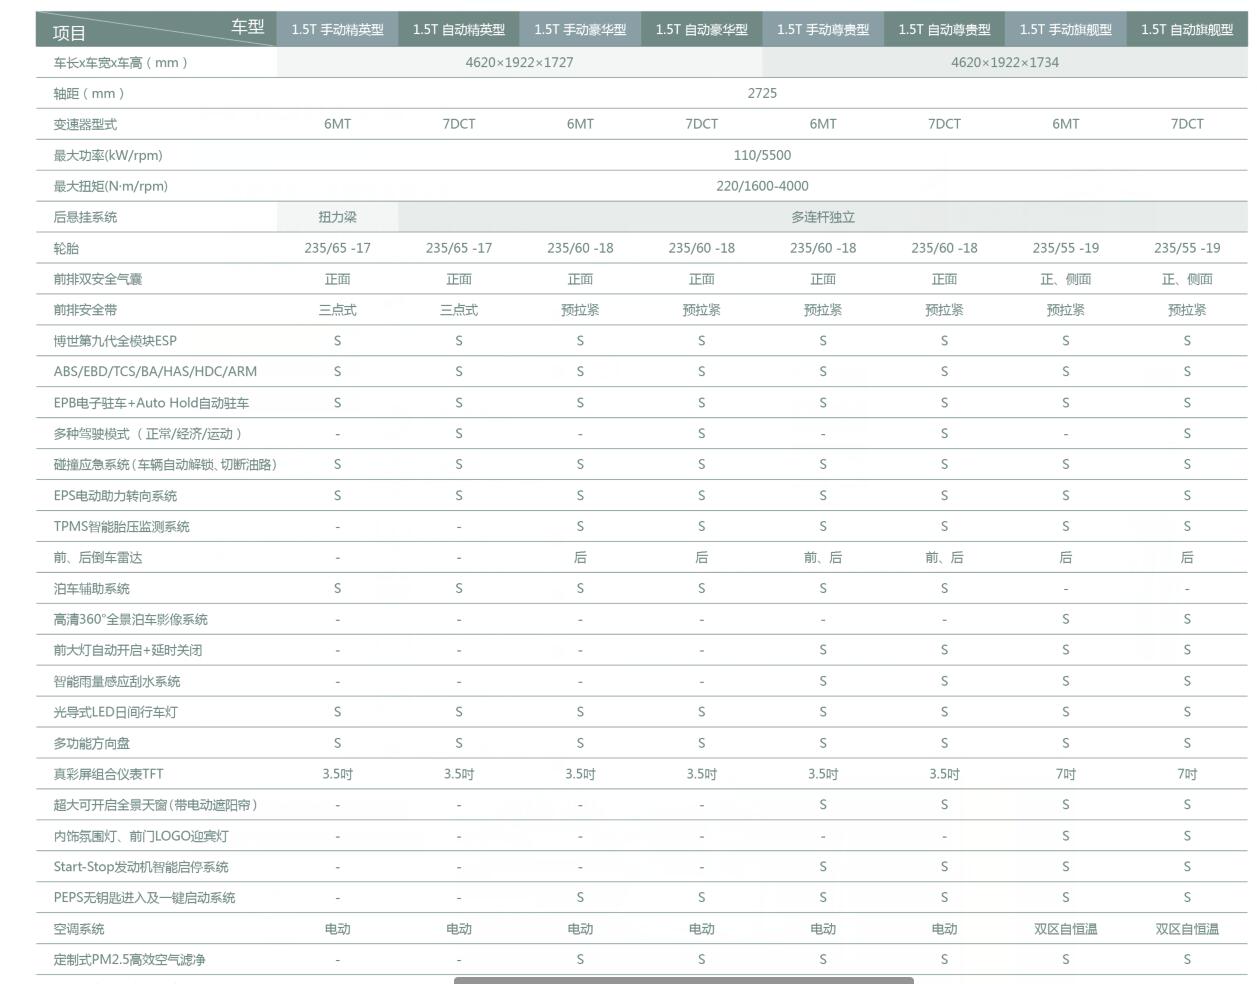Click the 车型 header label

click(x=248, y=26)
